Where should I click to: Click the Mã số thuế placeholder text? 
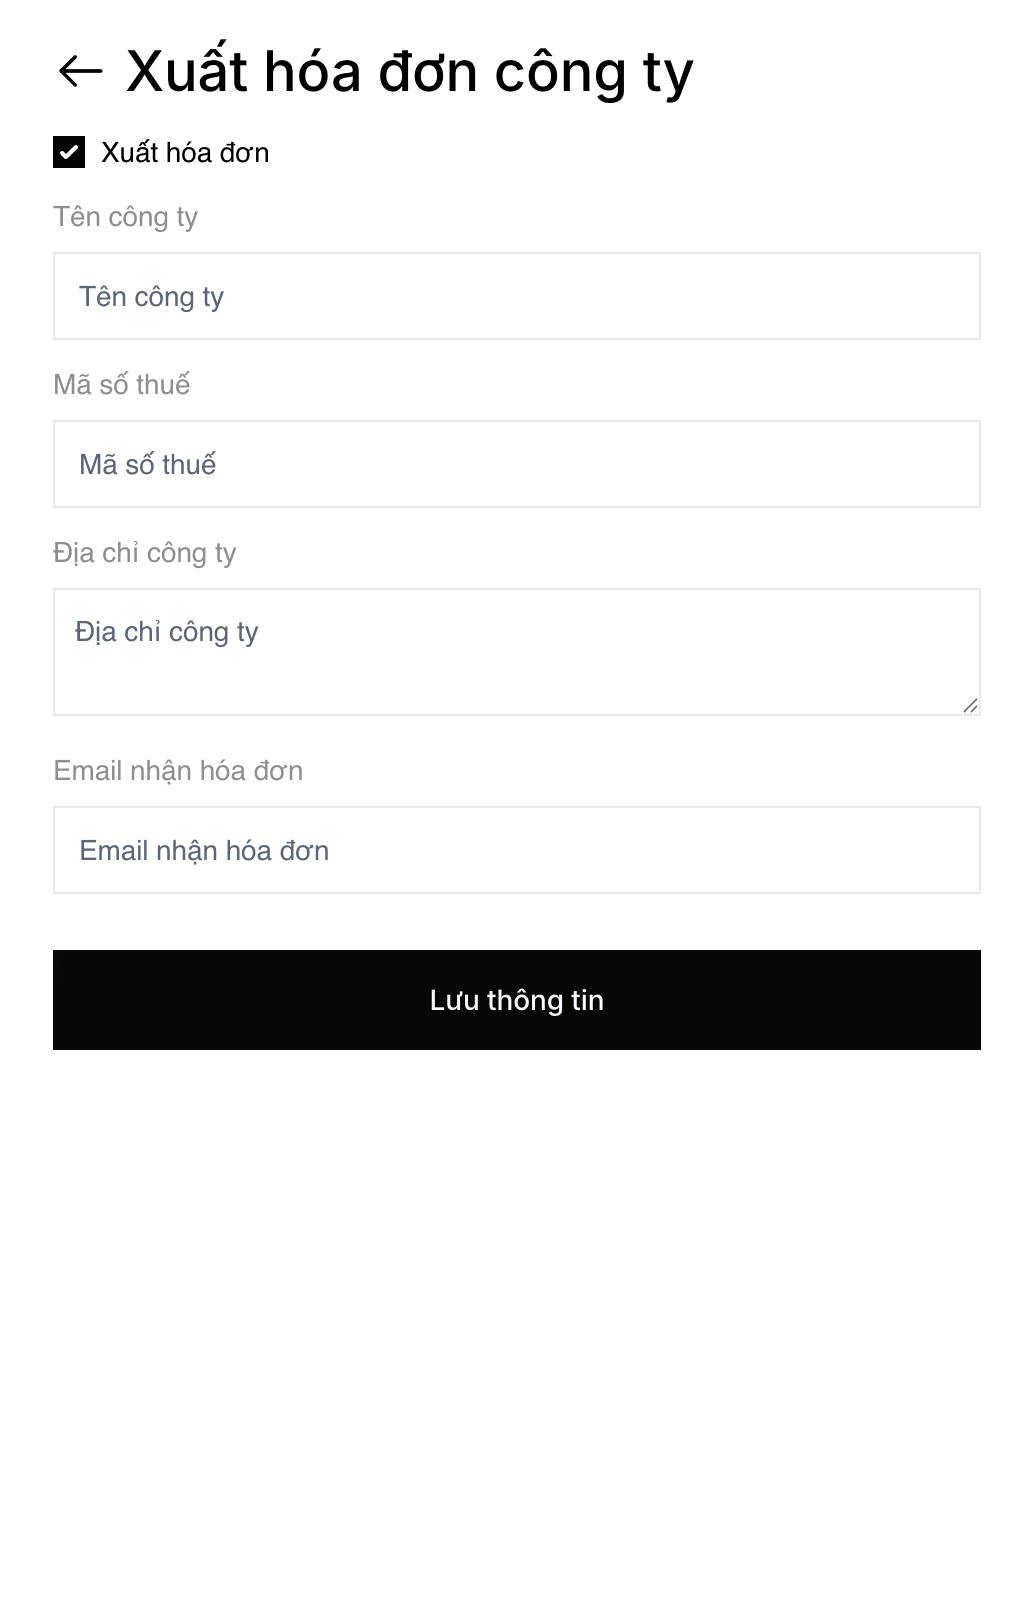[x=147, y=465]
